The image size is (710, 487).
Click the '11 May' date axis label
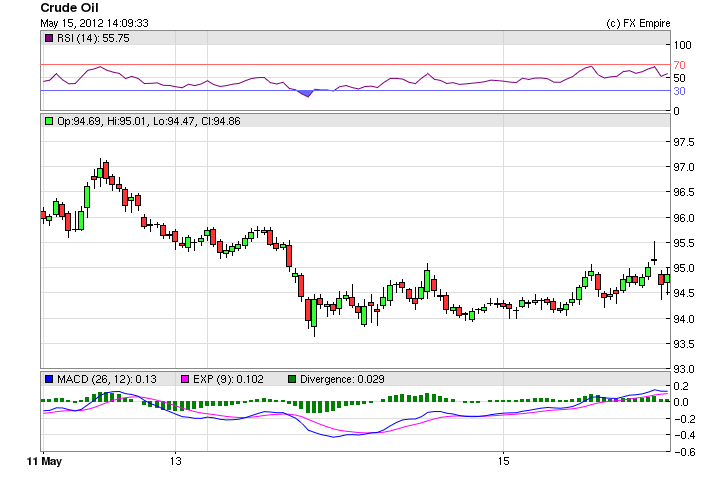[x=44, y=461]
